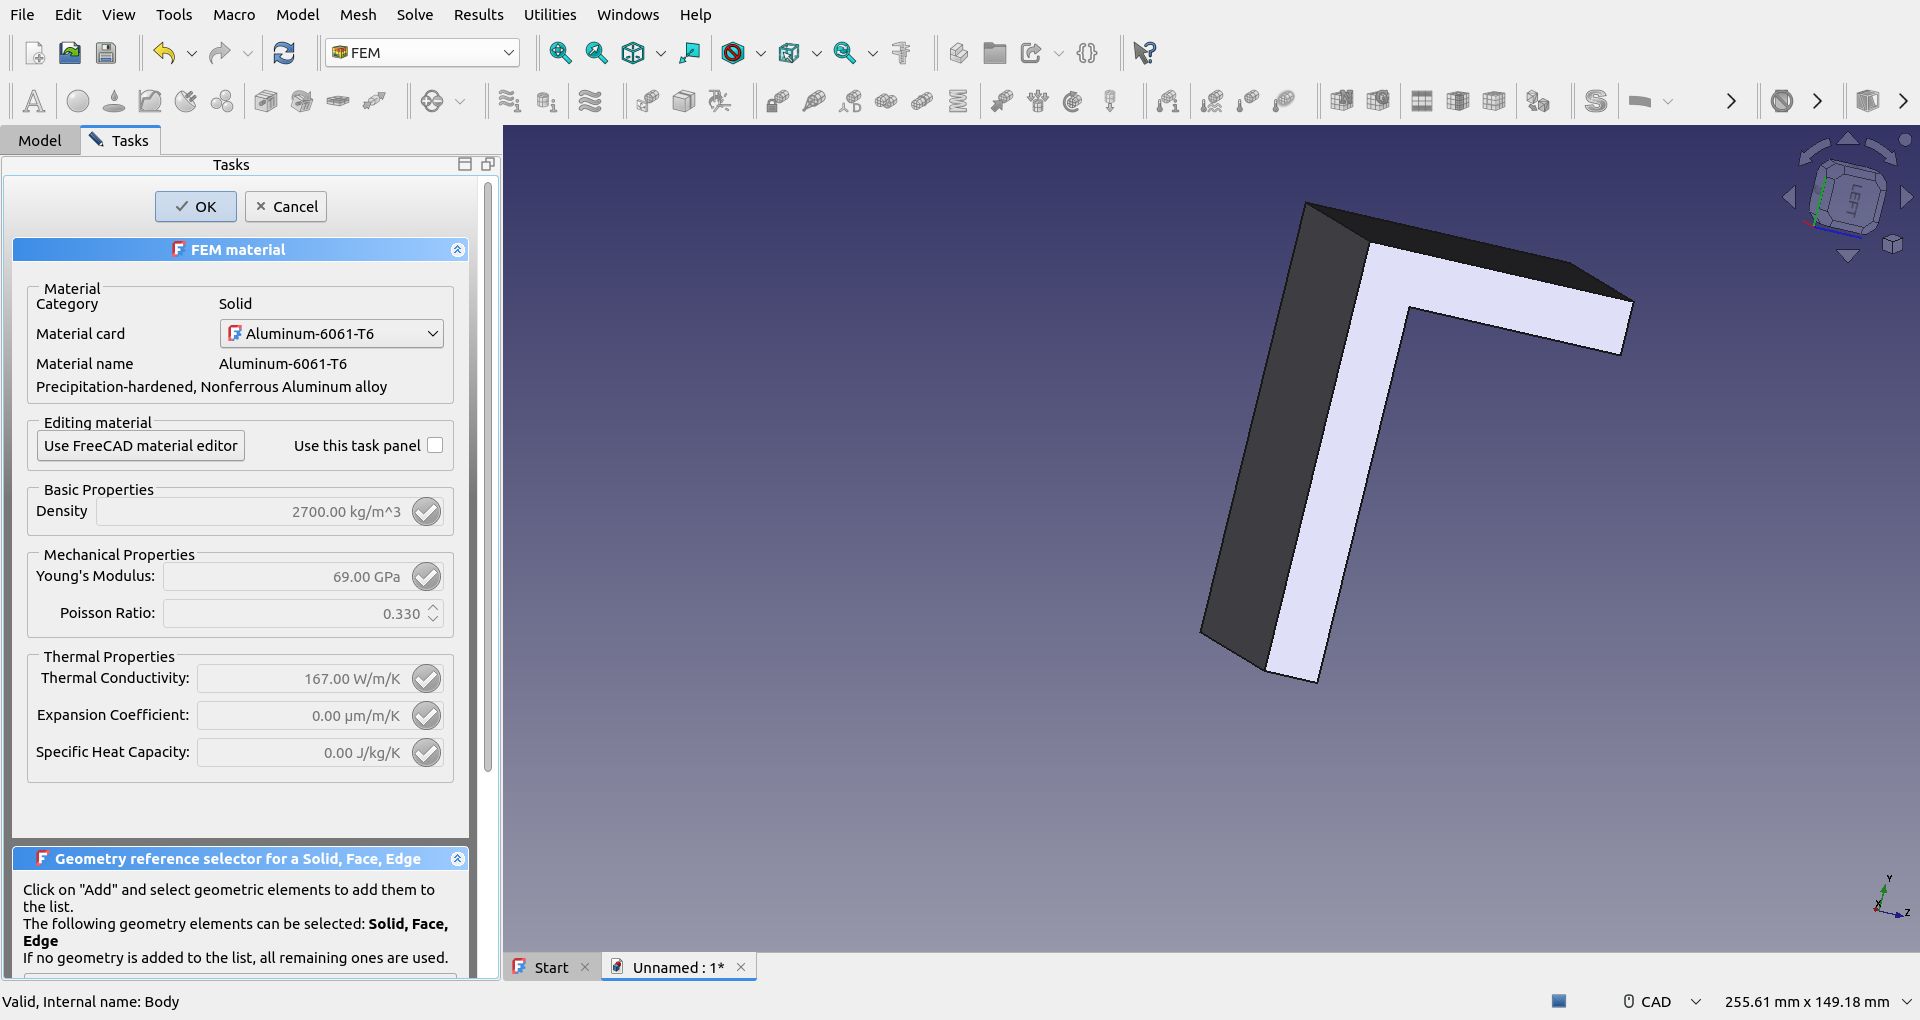Open the measure caliper tool
This screenshot has width=1920, height=1020.
pos(901,53)
